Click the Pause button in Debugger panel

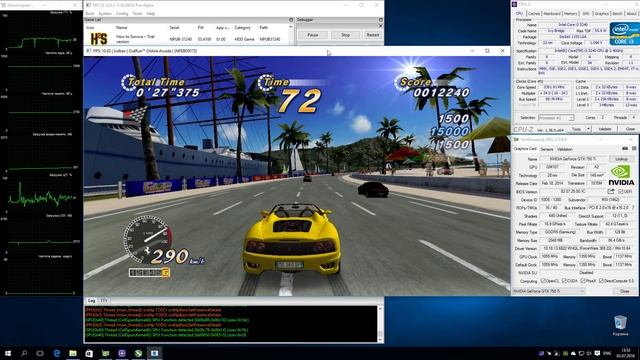pos(313,35)
